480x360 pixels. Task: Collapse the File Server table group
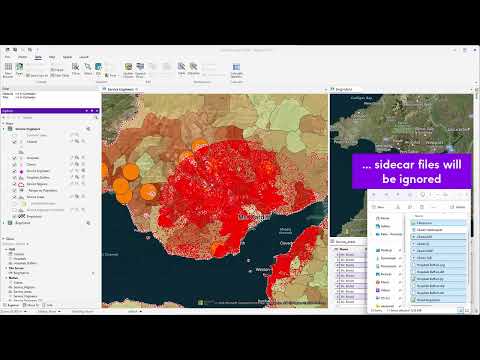pyautogui.click(x=6, y=268)
